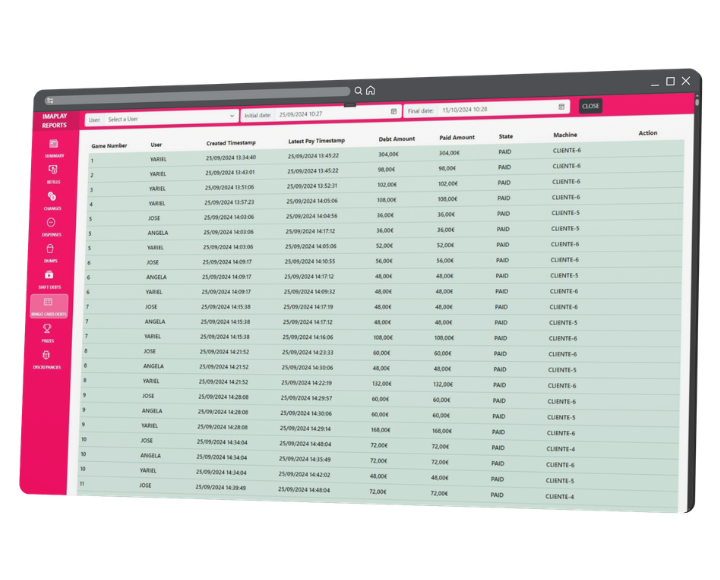The image size is (720, 580).
Task: Open Final date calendar picker
Action: coord(562,106)
